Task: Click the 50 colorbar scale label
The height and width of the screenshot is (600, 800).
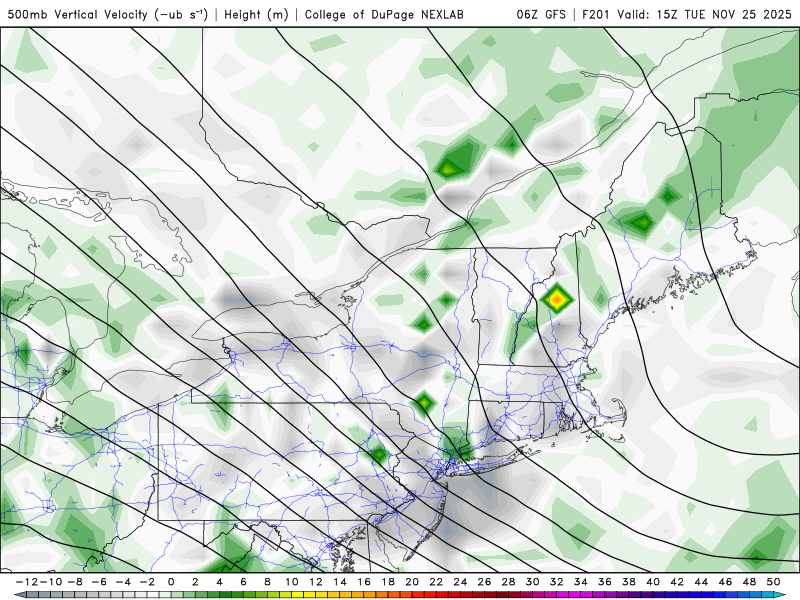Action: pos(773,582)
